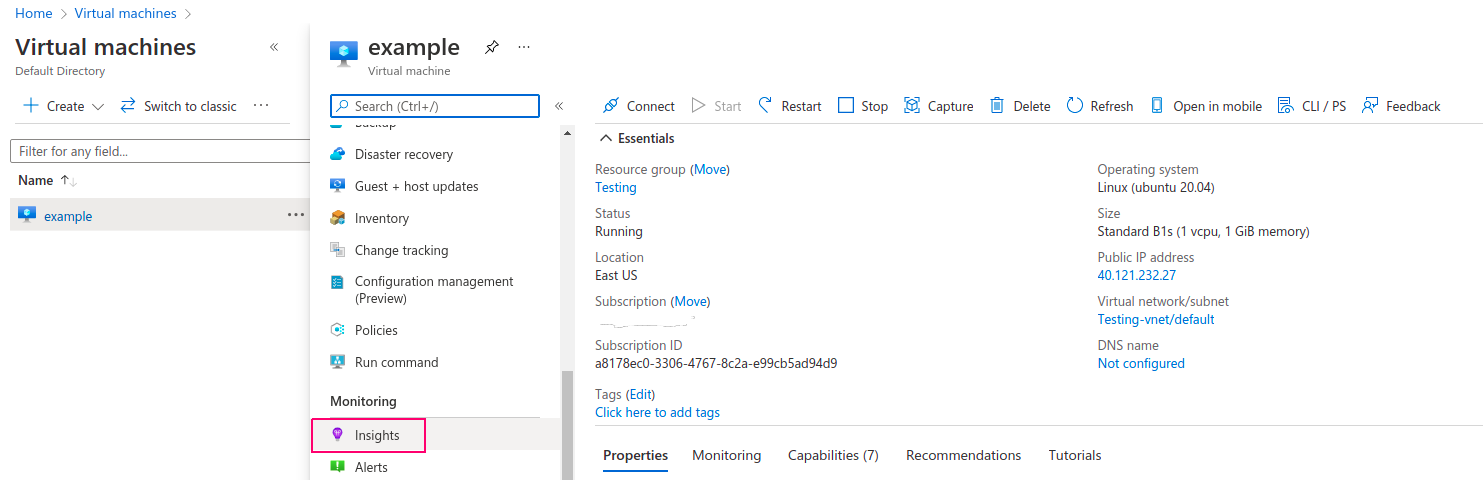Open Insights under Monitoring
Viewport: 1483px width, 480px height.
coord(369,435)
